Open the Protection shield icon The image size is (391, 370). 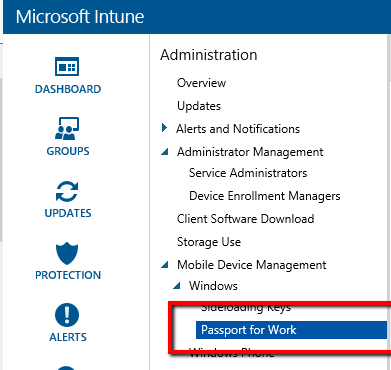tap(67, 253)
